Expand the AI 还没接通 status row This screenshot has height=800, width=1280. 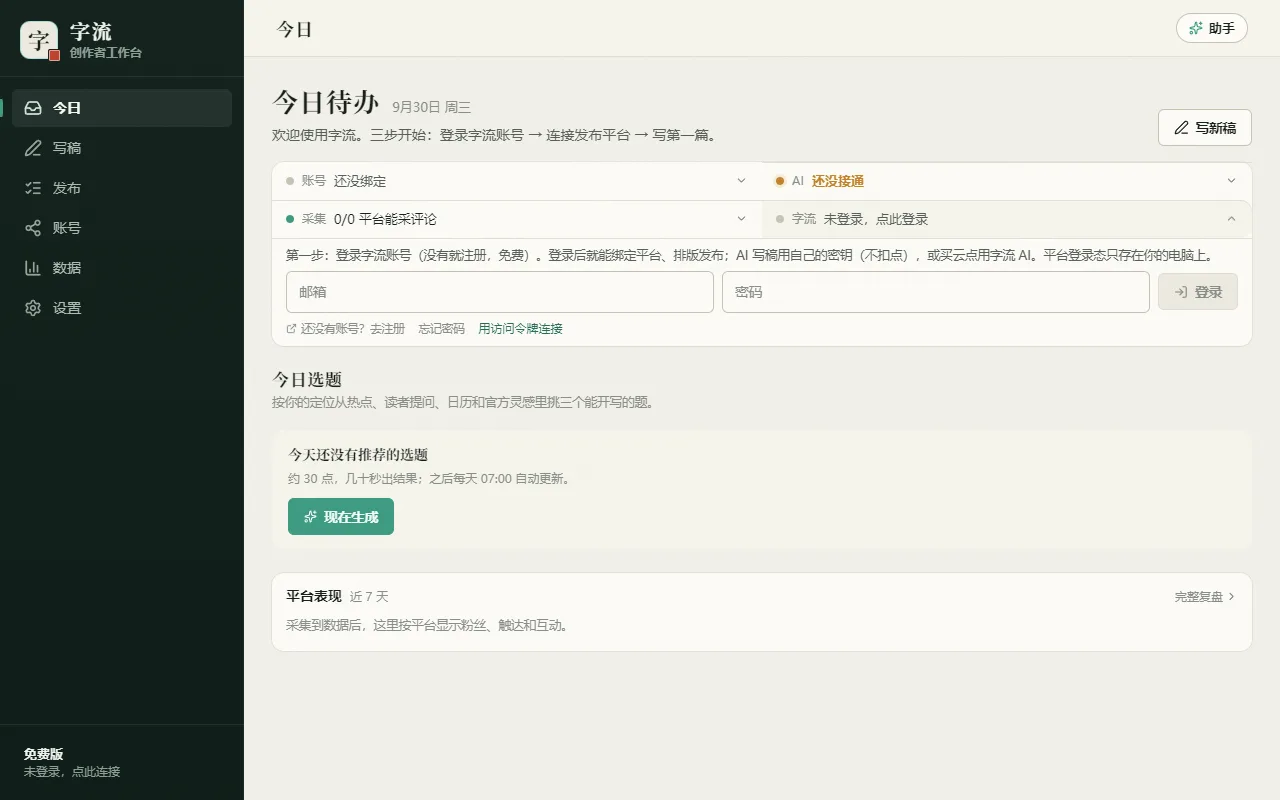1007,181
